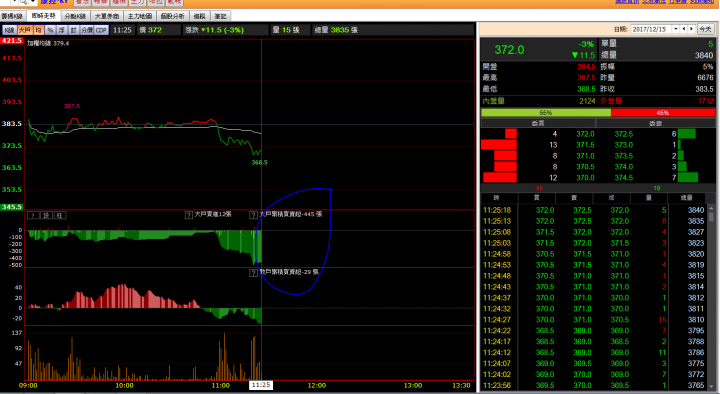Click the 11:25 time marker on time axis

coord(261,385)
